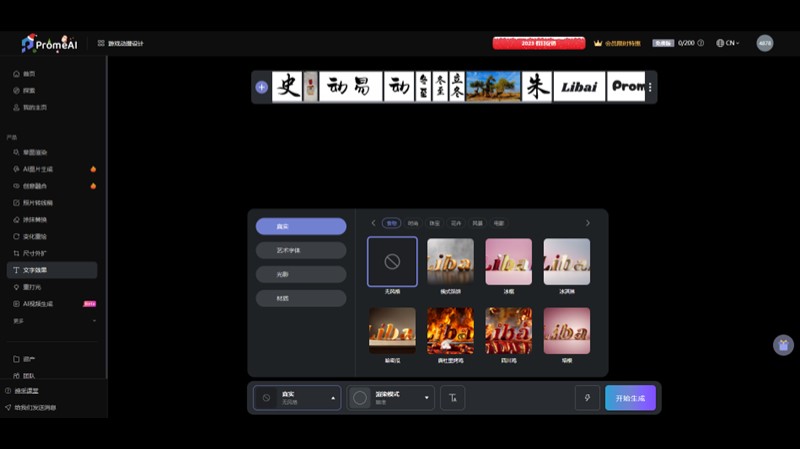Click the PromeAI logo
Image resolution: width=800 pixels, height=449 pixels.
coord(49,43)
